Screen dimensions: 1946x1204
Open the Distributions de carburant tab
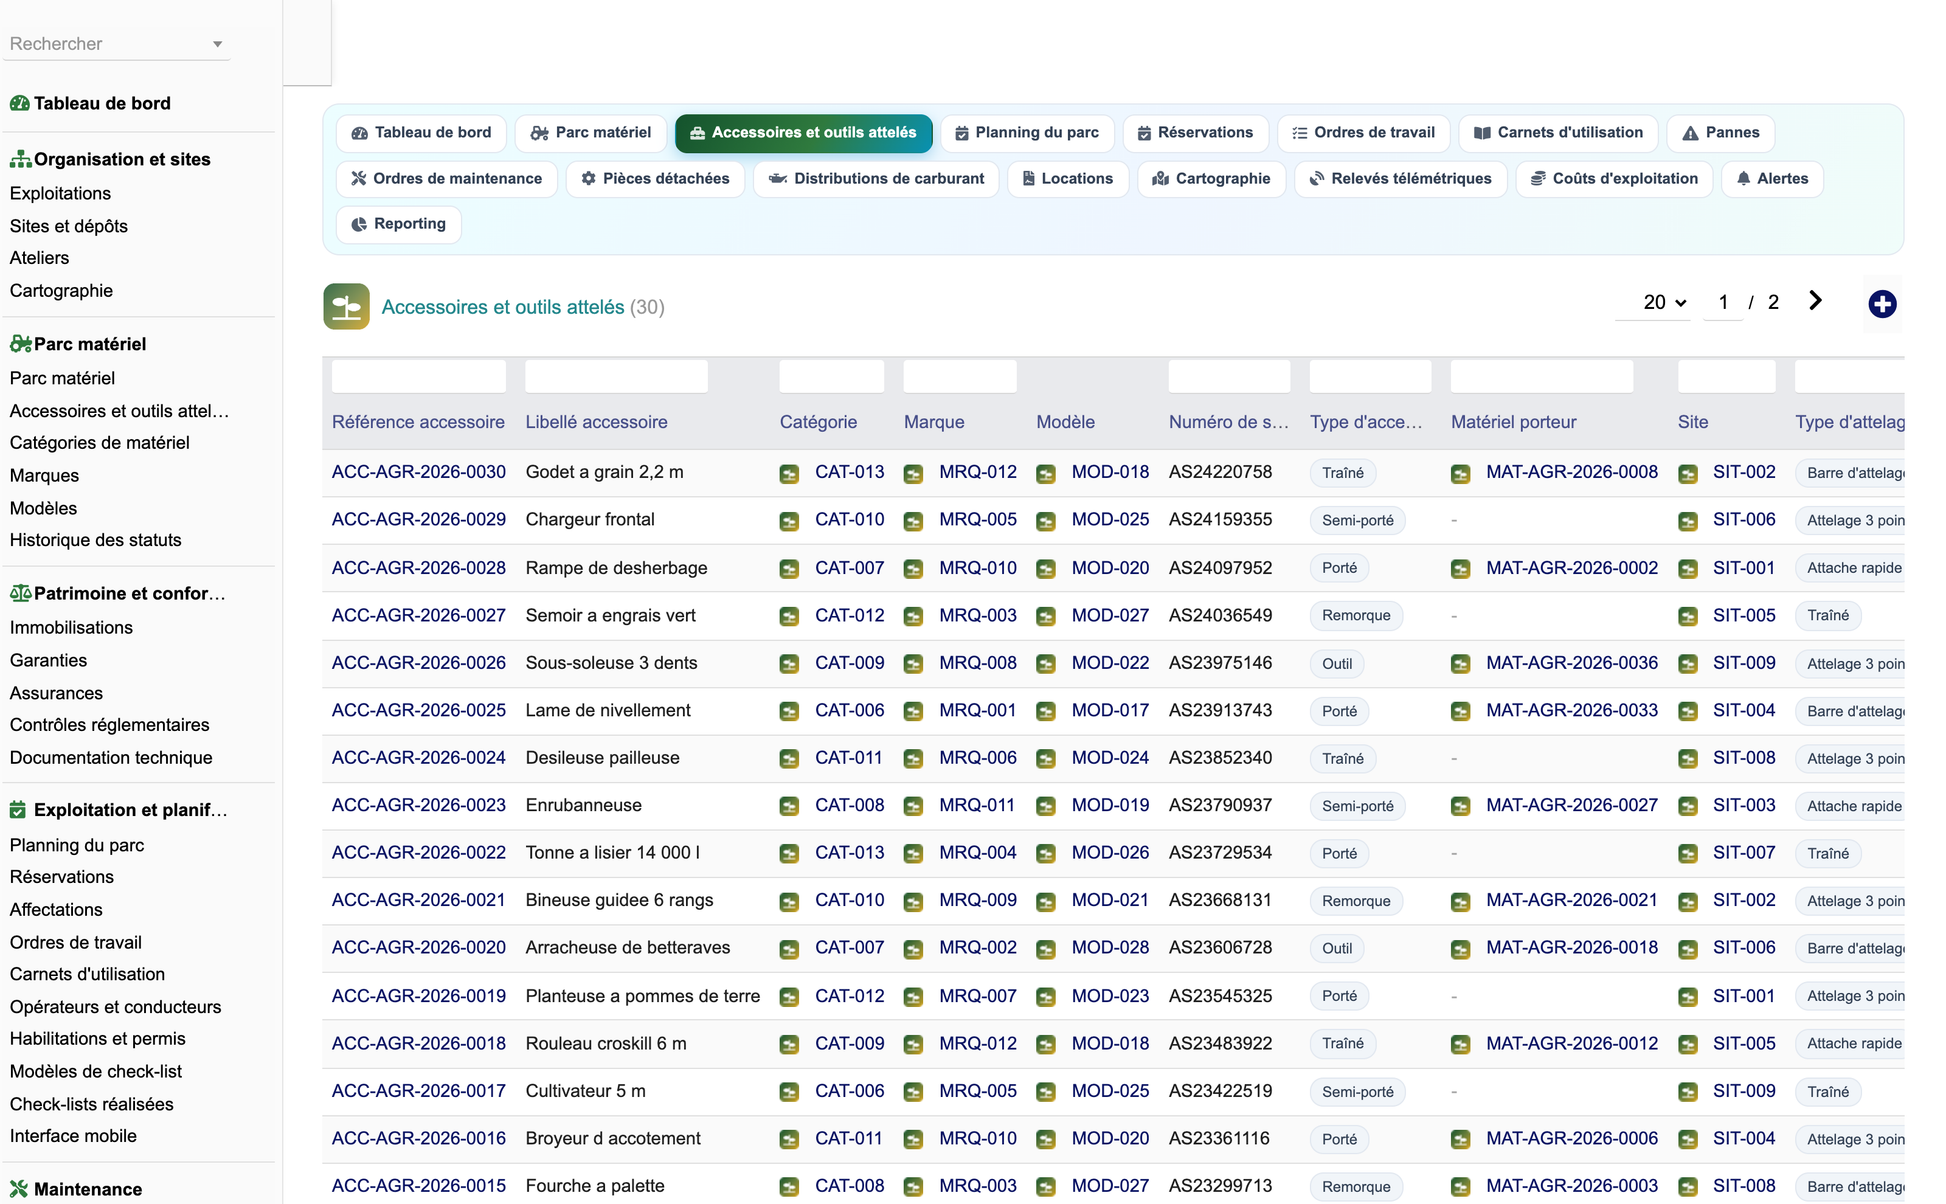pyautogui.click(x=876, y=179)
